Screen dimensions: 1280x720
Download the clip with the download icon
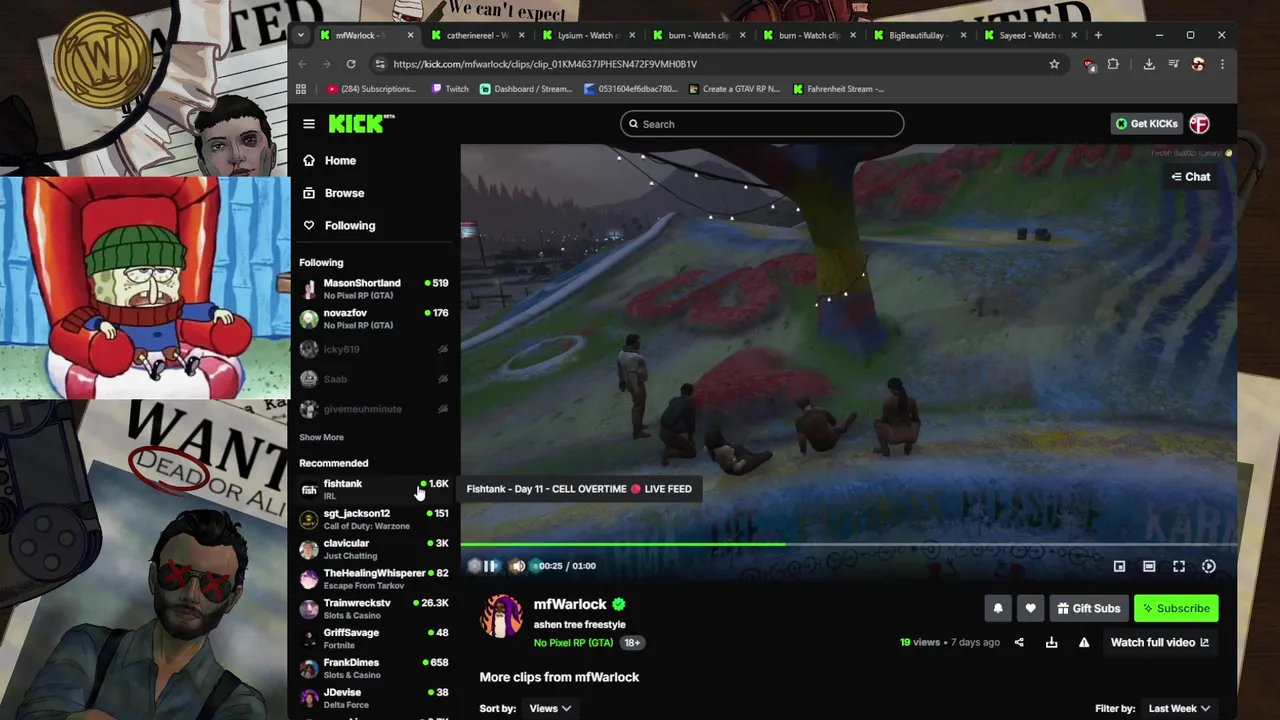click(1051, 642)
